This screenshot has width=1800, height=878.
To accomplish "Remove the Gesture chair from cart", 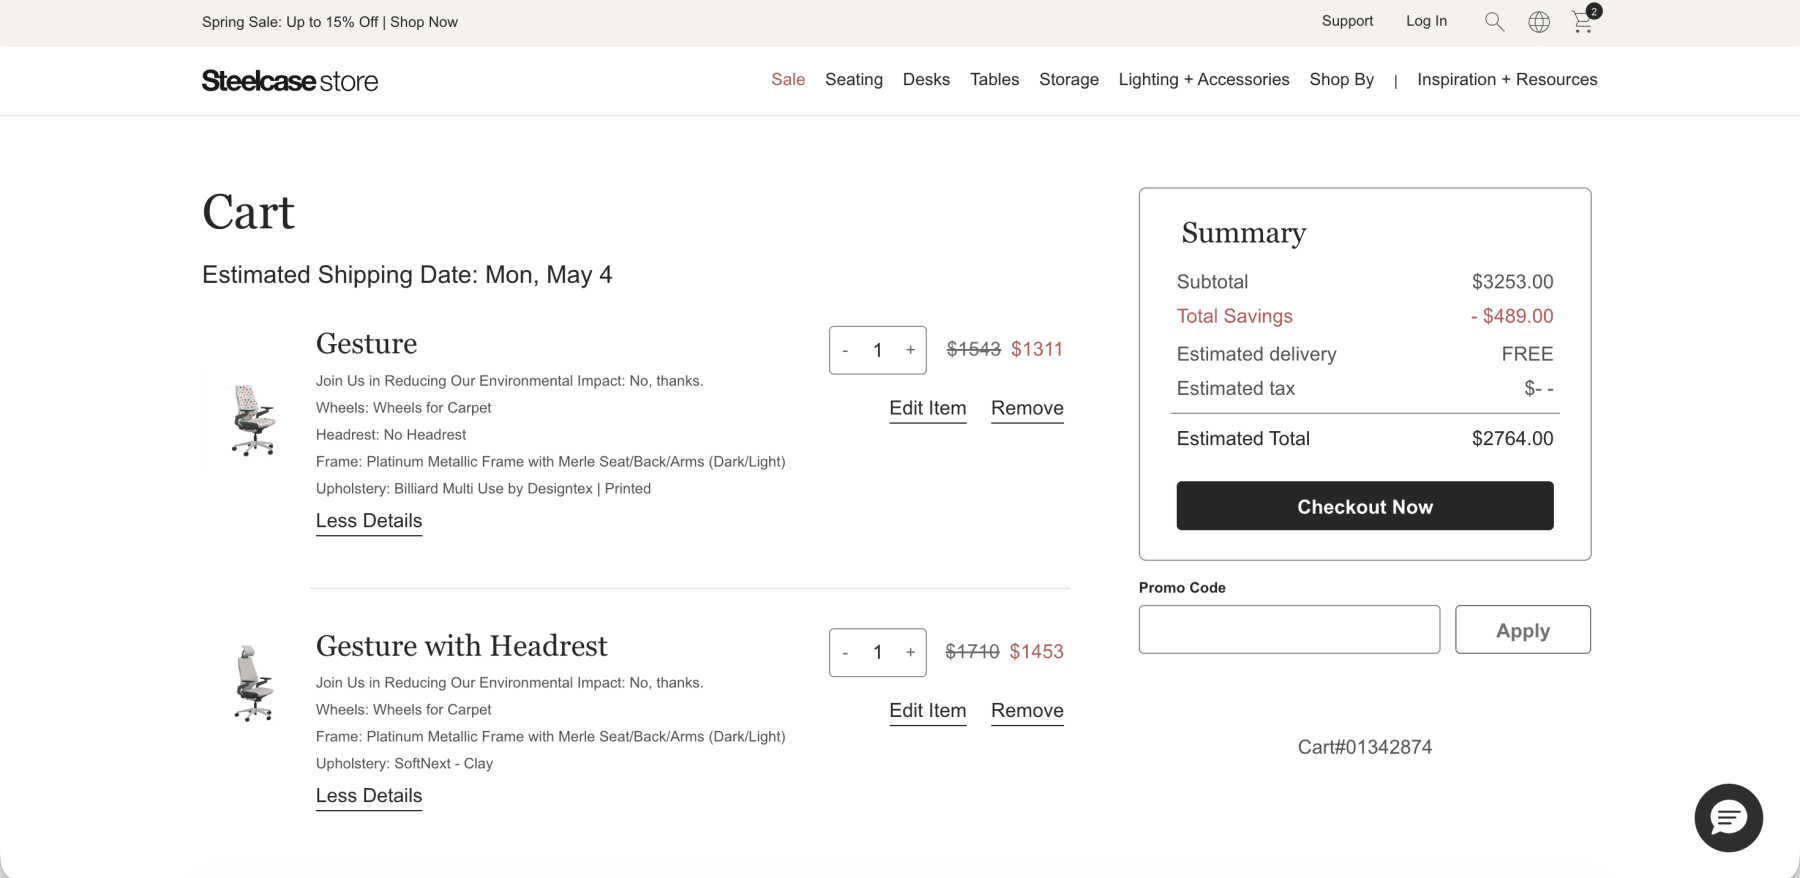I will point(1027,408).
